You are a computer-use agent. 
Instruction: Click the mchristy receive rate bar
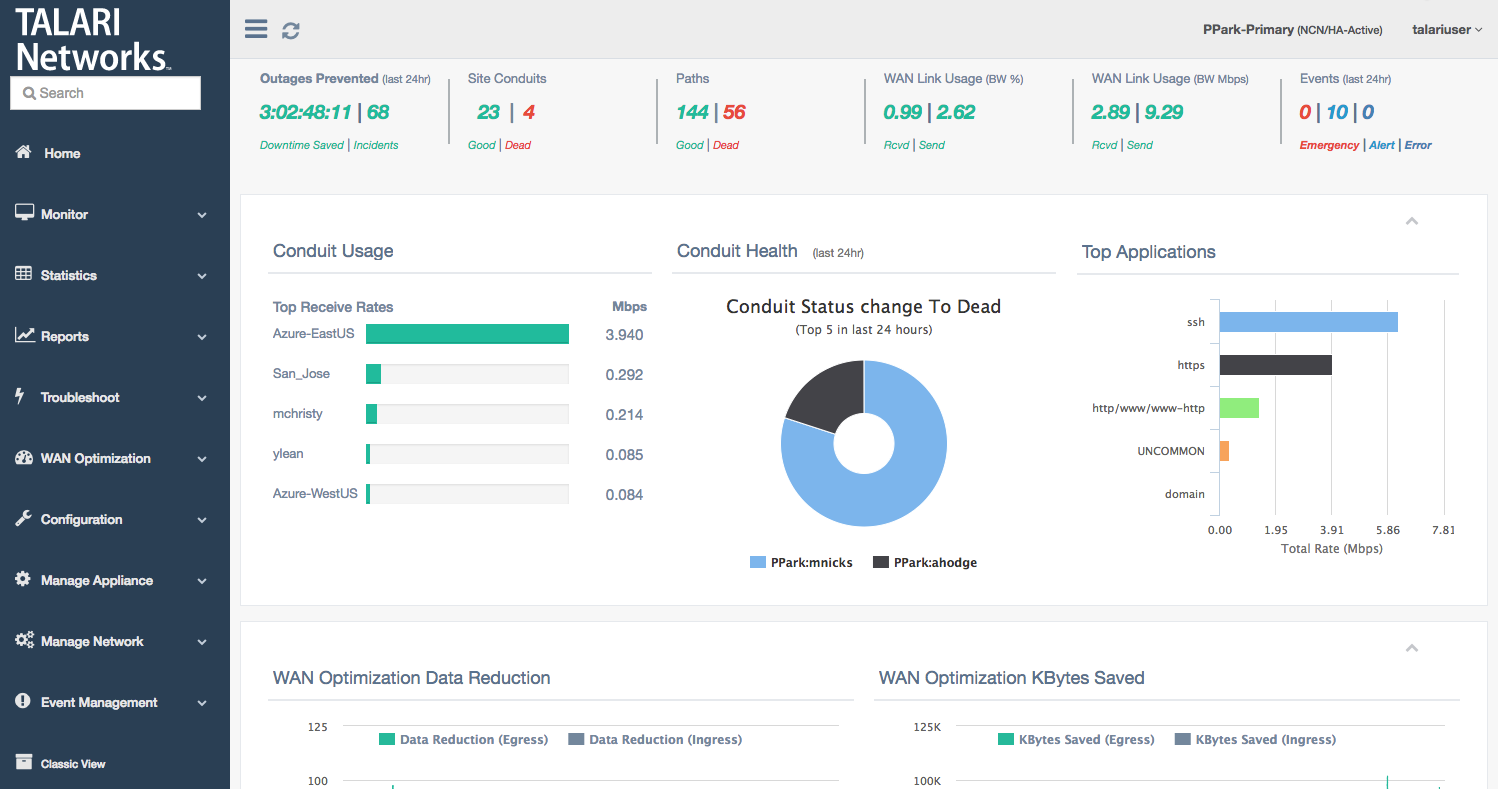[x=371, y=414]
